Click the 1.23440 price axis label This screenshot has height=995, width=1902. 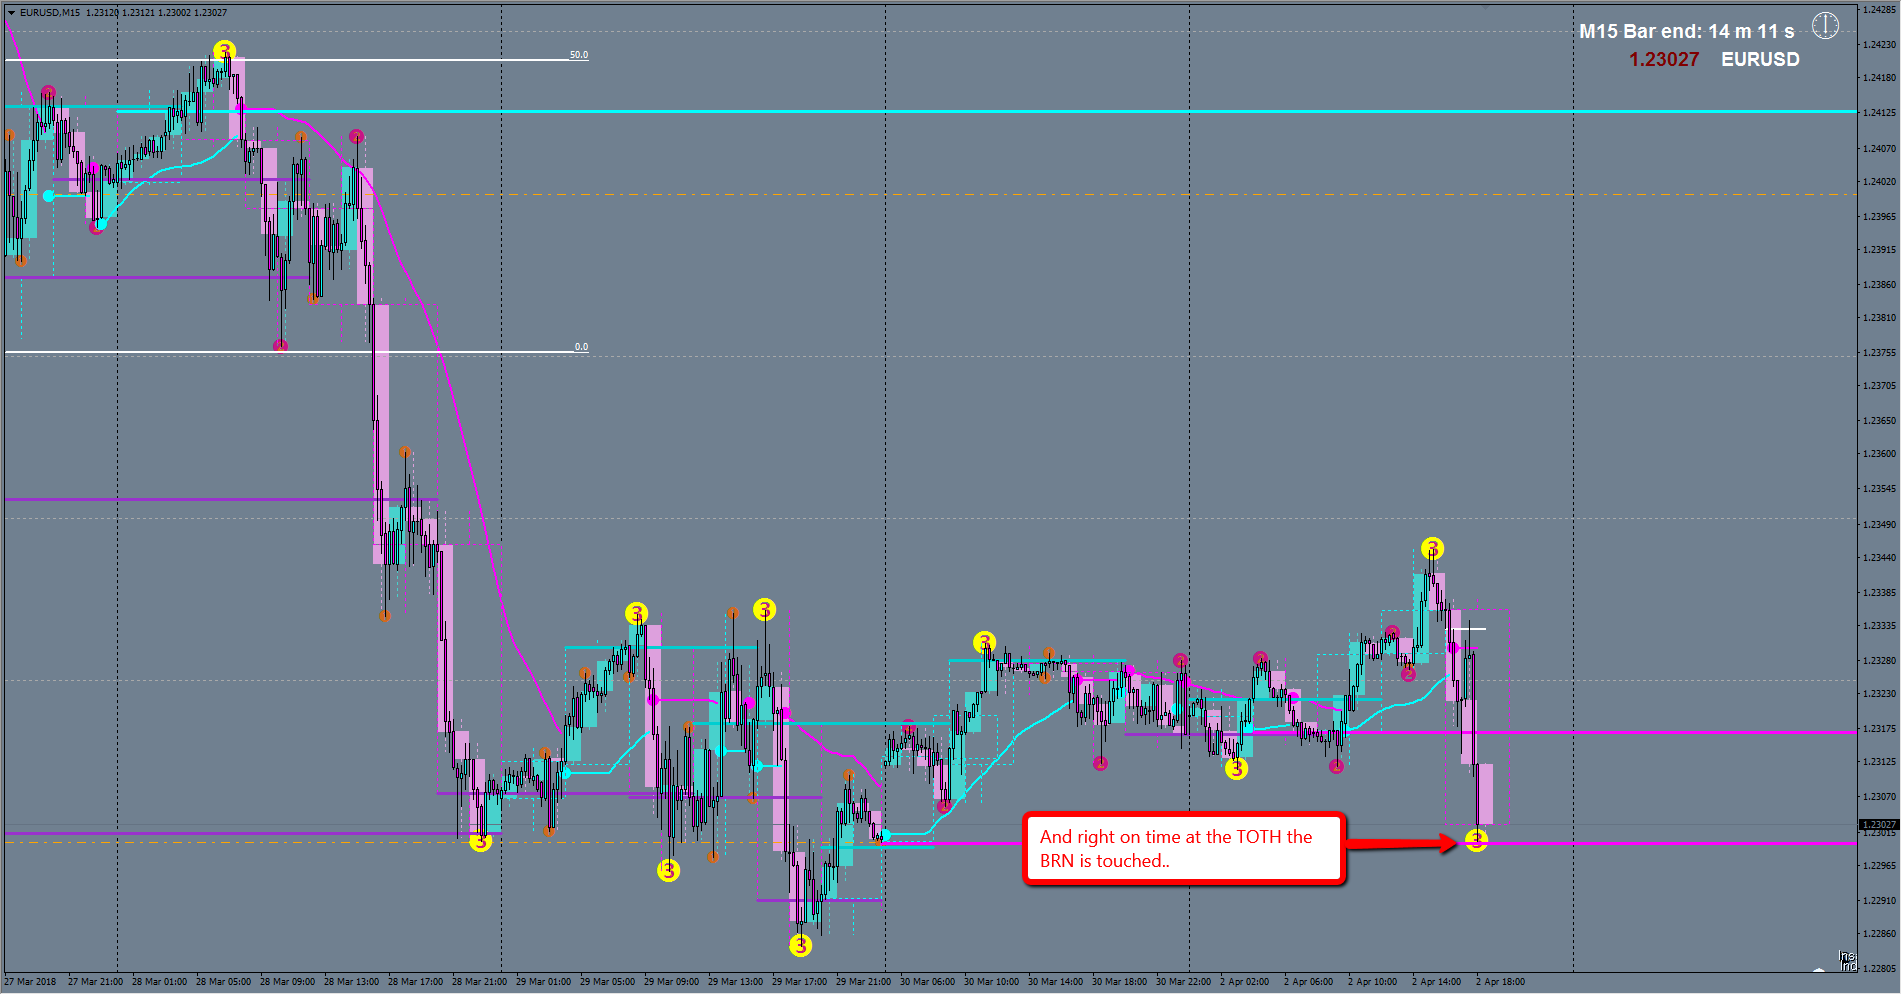point(1880,558)
